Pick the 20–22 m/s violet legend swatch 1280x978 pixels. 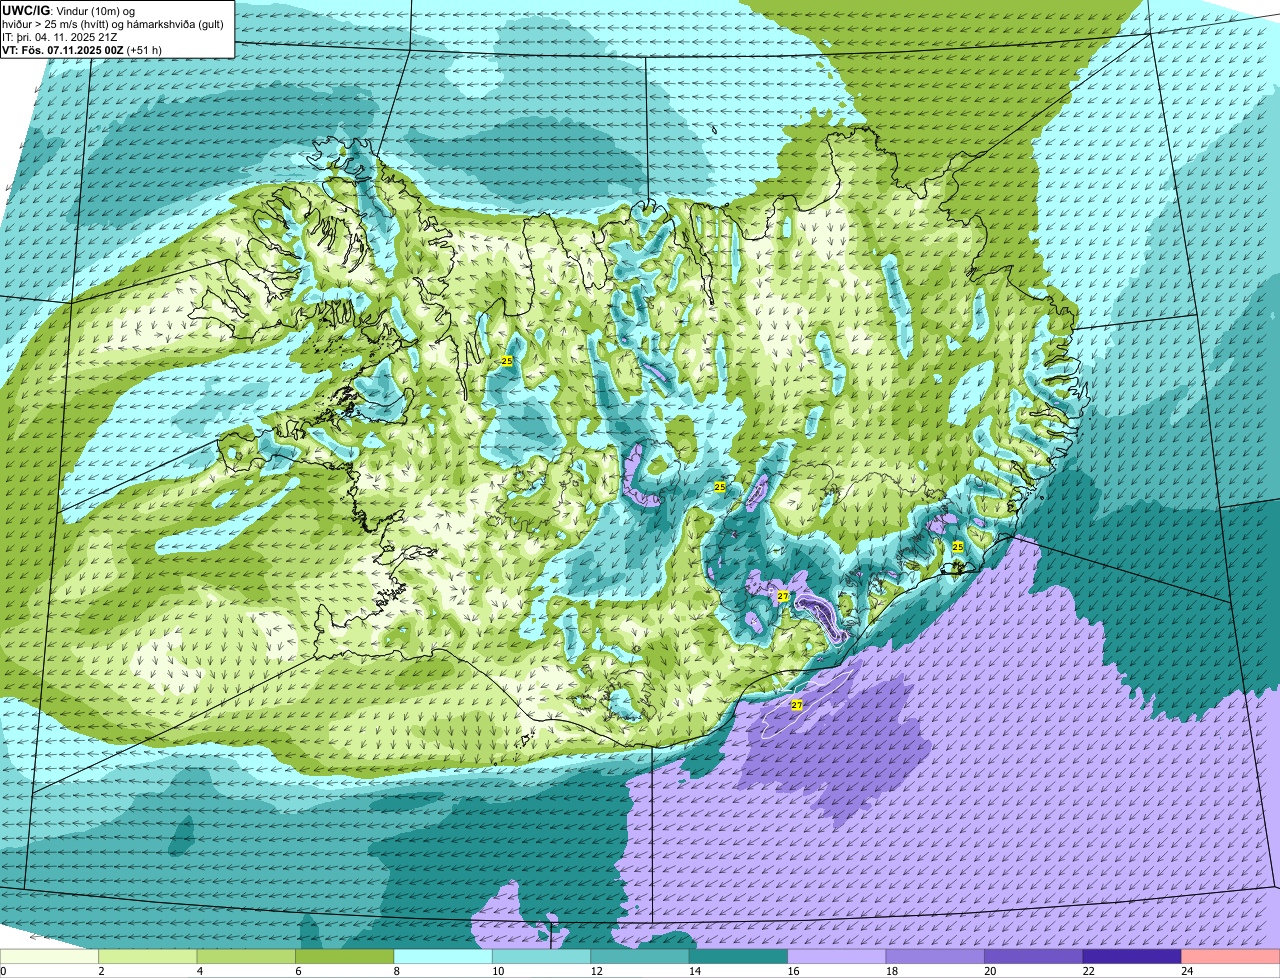(x=1034, y=956)
